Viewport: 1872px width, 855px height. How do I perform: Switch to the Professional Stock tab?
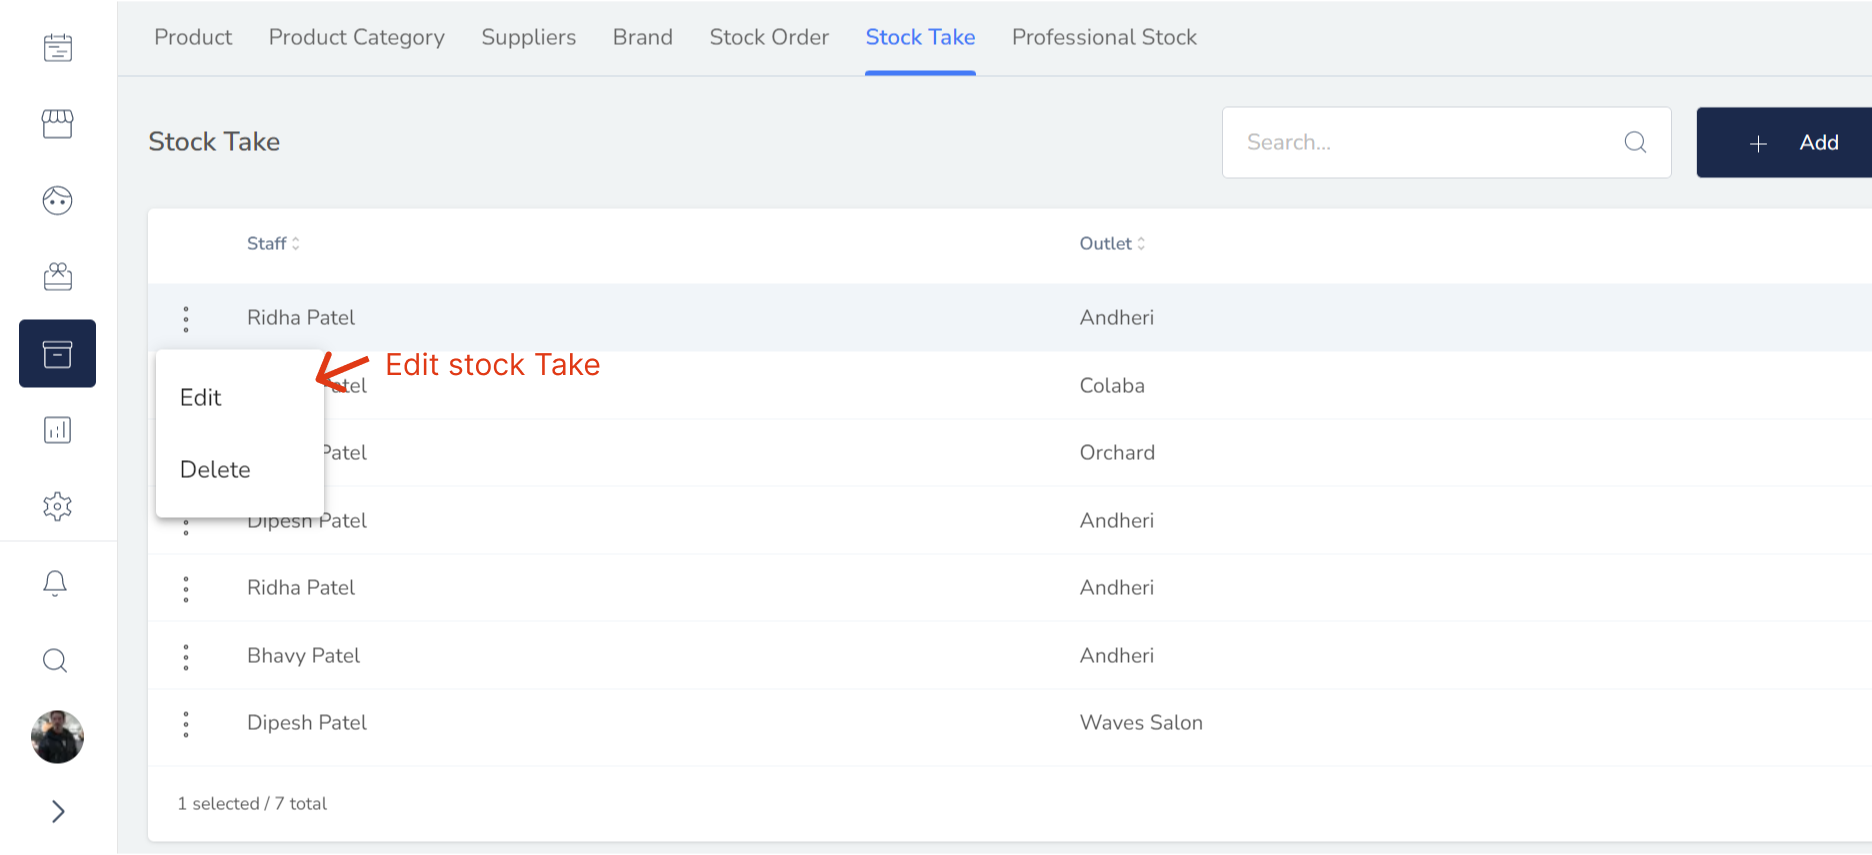point(1104,38)
